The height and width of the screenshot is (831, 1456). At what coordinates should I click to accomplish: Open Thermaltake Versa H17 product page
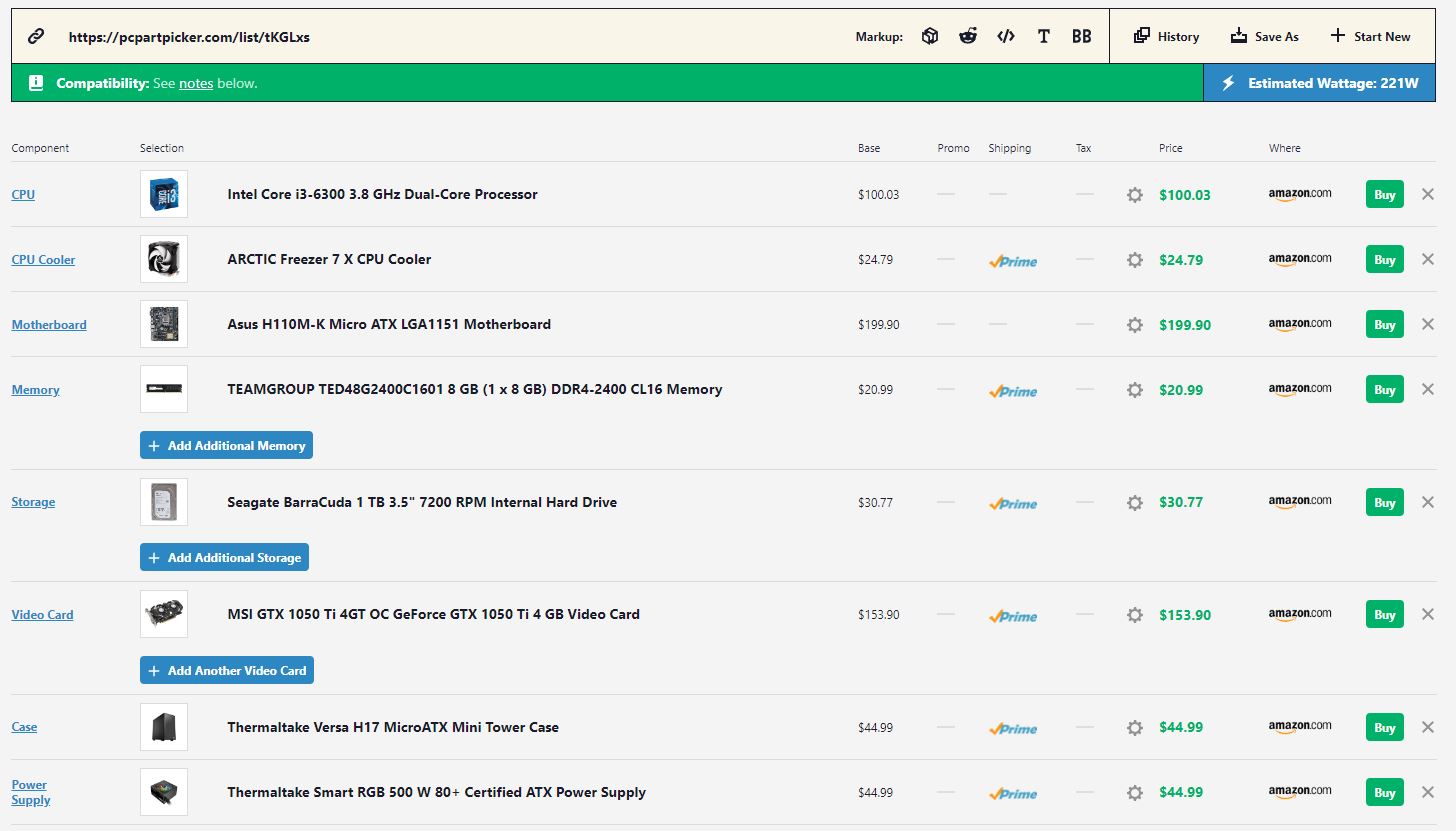393,727
